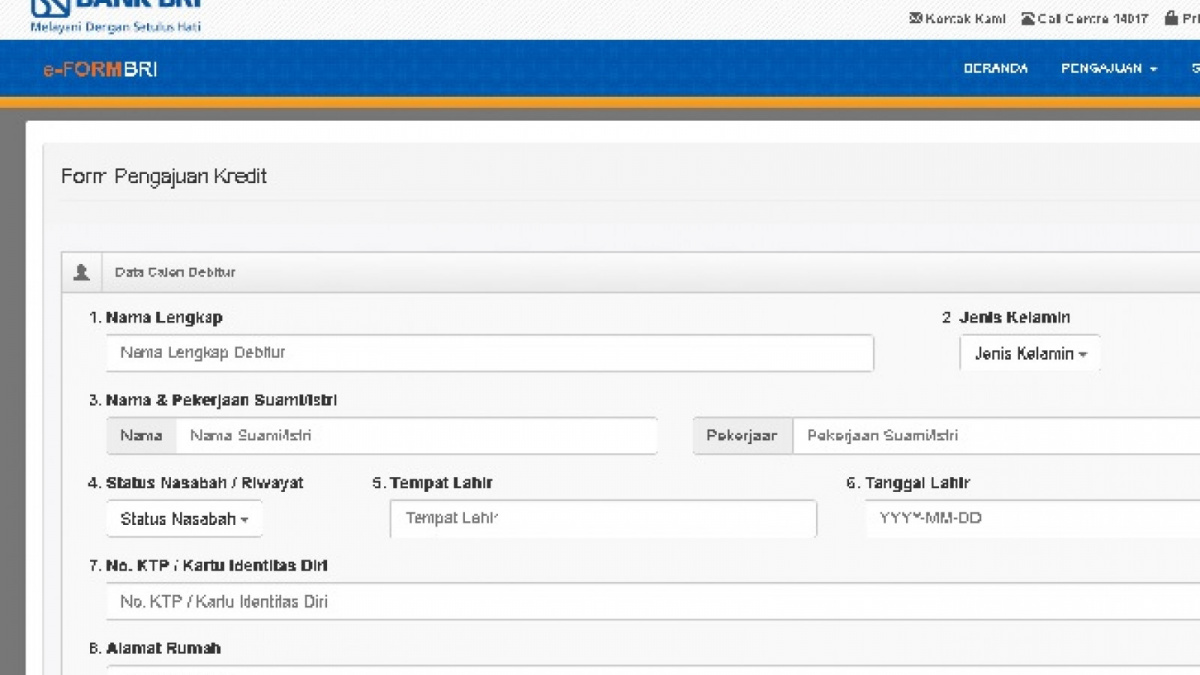Image resolution: width=1200 pixels, height=675 pixels.
Task: Click the e-FORM BRI brand logo
Action: [100, 69]
